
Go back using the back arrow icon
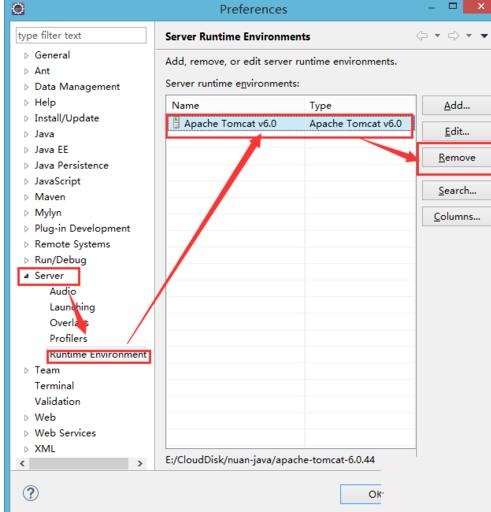tap(422, 35)
